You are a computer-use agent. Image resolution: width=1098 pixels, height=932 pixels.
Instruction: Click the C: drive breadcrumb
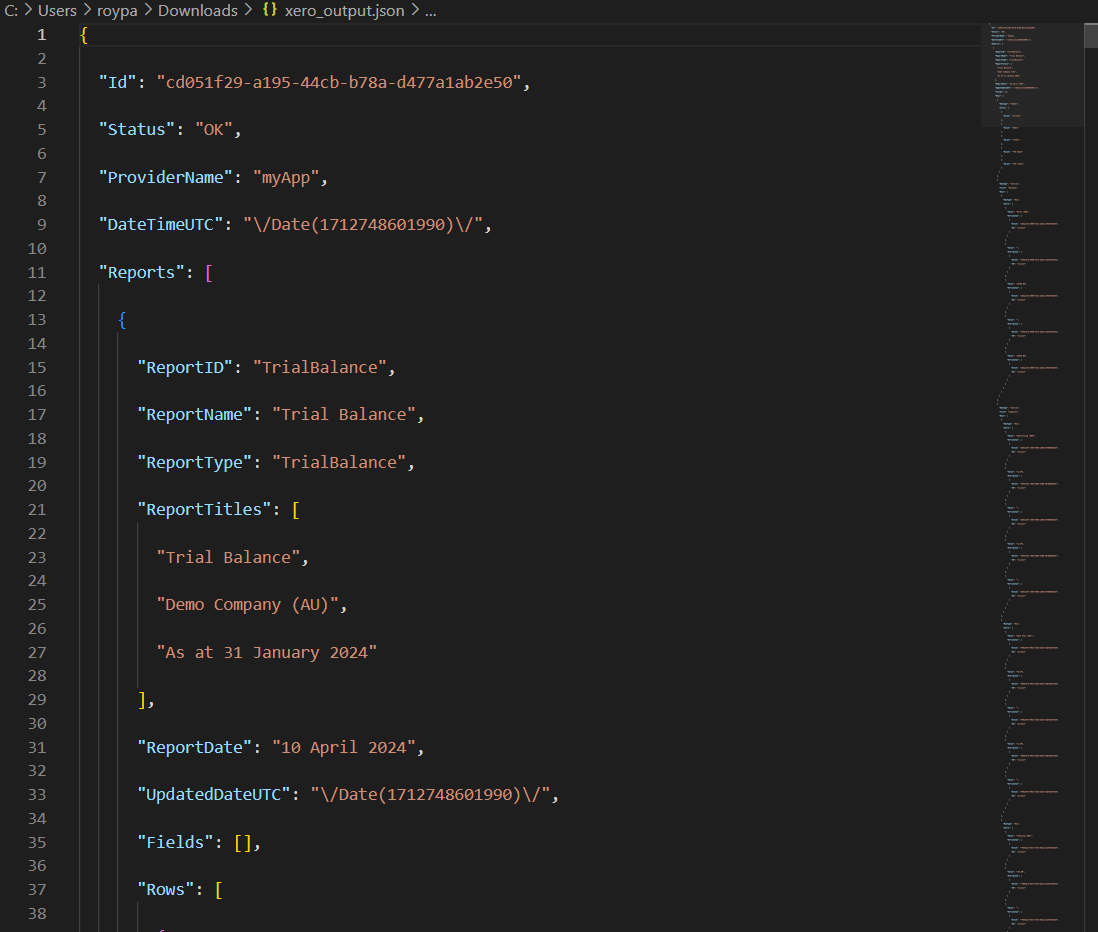(12, 11)
